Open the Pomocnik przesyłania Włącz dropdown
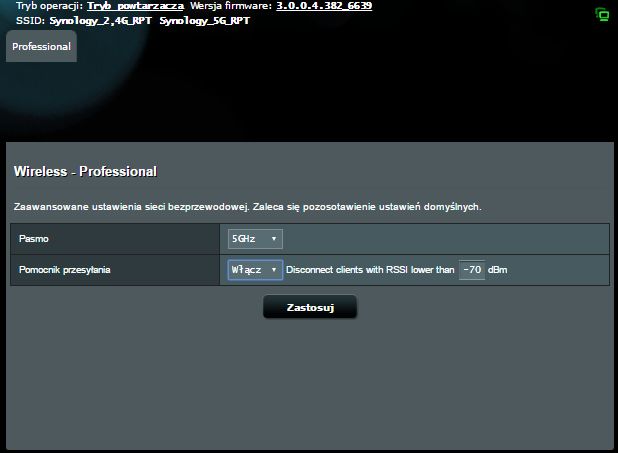The height and width of the screenshot is (453, 618). pyautogui.click(x=255, y=270)
